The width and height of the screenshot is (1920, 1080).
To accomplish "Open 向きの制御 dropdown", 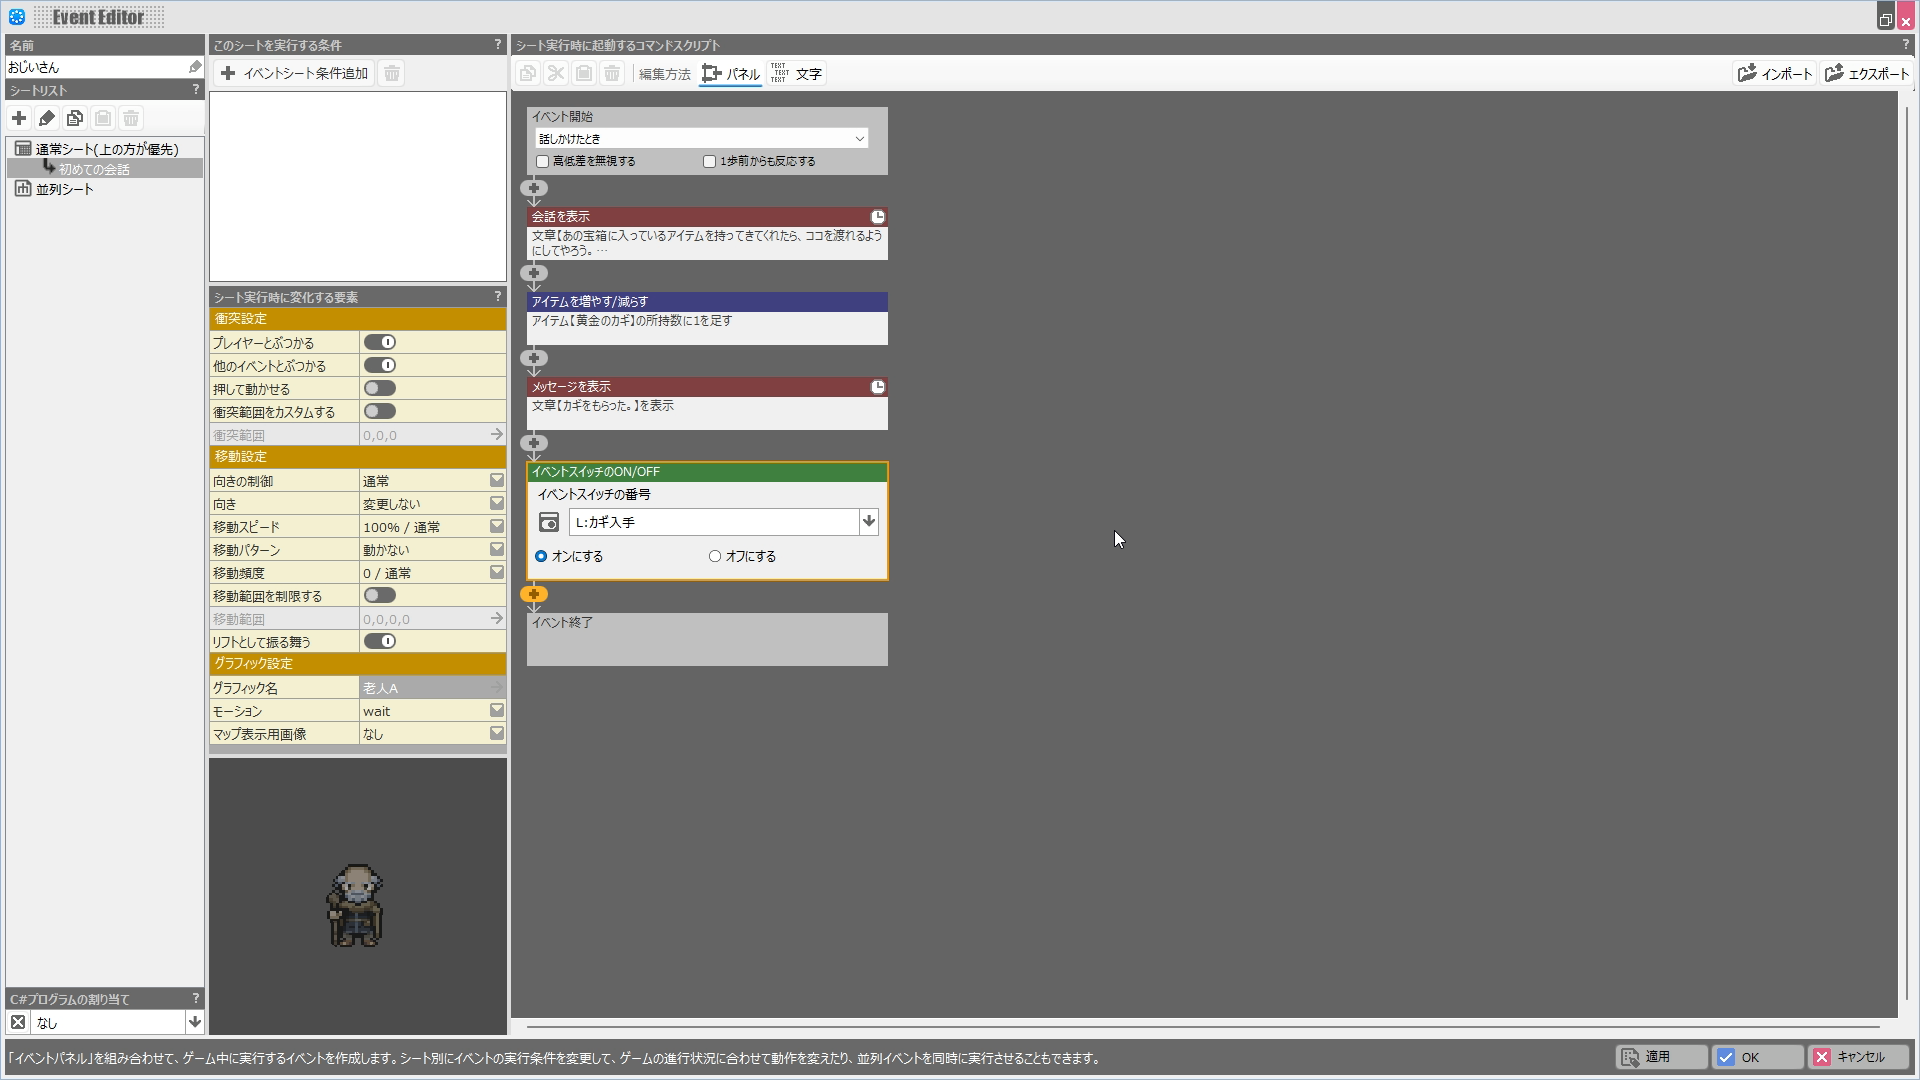I will coord(497,480).
